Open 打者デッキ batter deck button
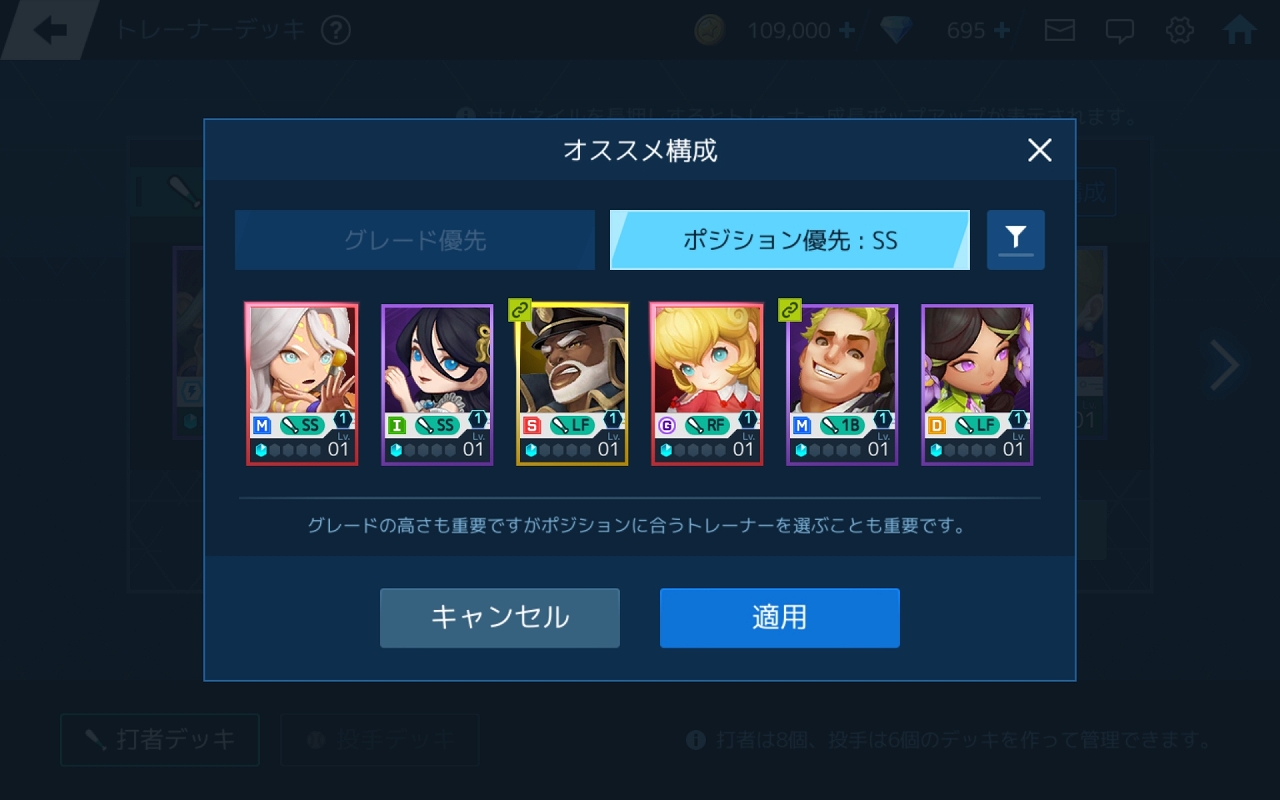Image resolution: width=1280 pixels, height=800 pixels. [x=160, y=740]
